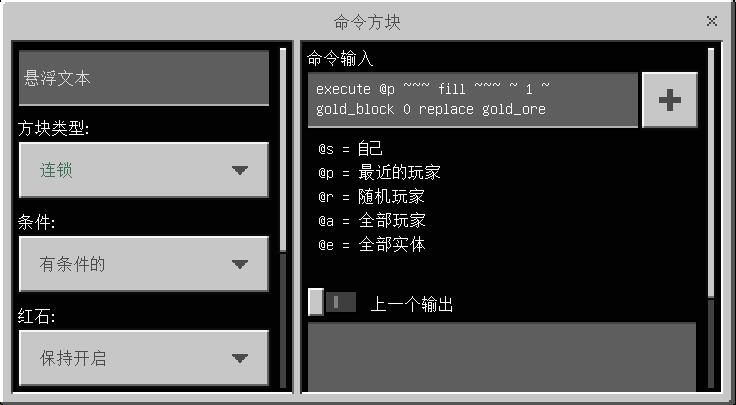The width and height of the screenshot is (736, 405).
Task: Expand the 条件 dropdown showing 有条件的
Action: pos(144,264)
